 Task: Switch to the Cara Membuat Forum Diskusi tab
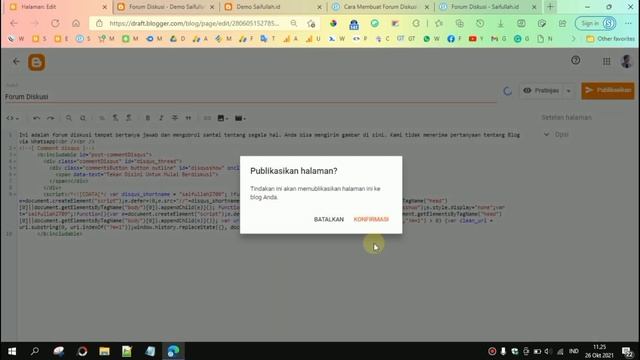381,7
